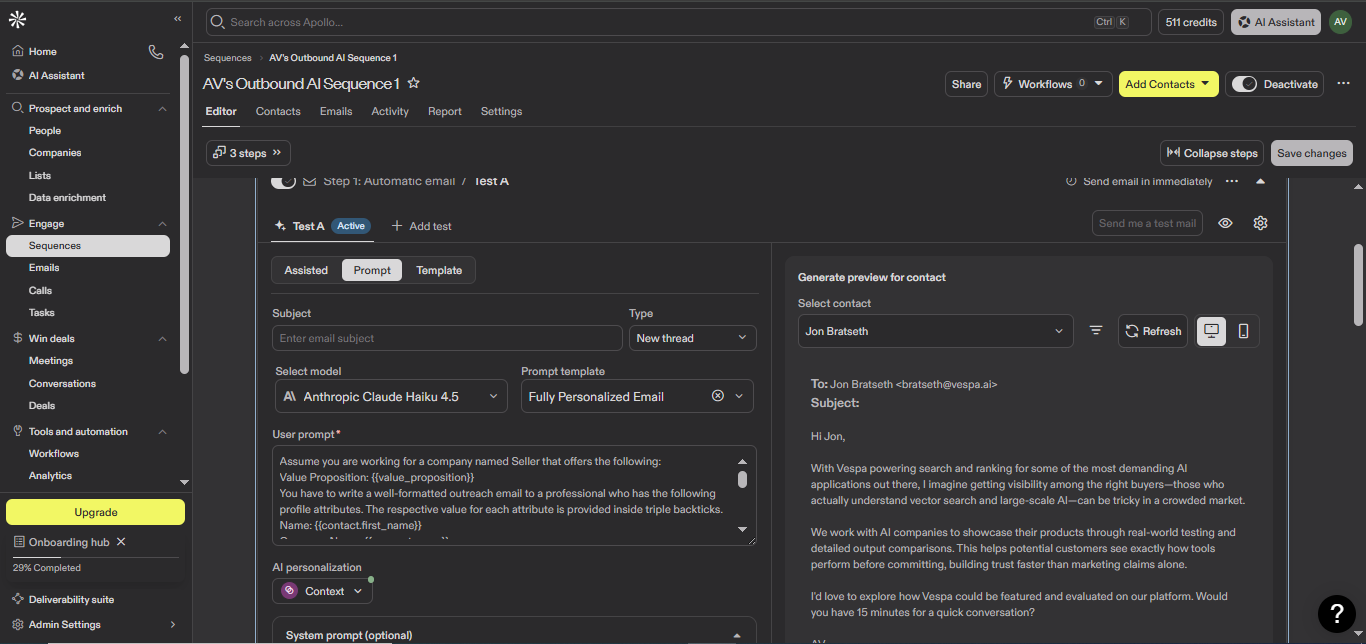1366x644 pixels.
Task: Show email preview with the eye icon
Action: pos(1225,223)
